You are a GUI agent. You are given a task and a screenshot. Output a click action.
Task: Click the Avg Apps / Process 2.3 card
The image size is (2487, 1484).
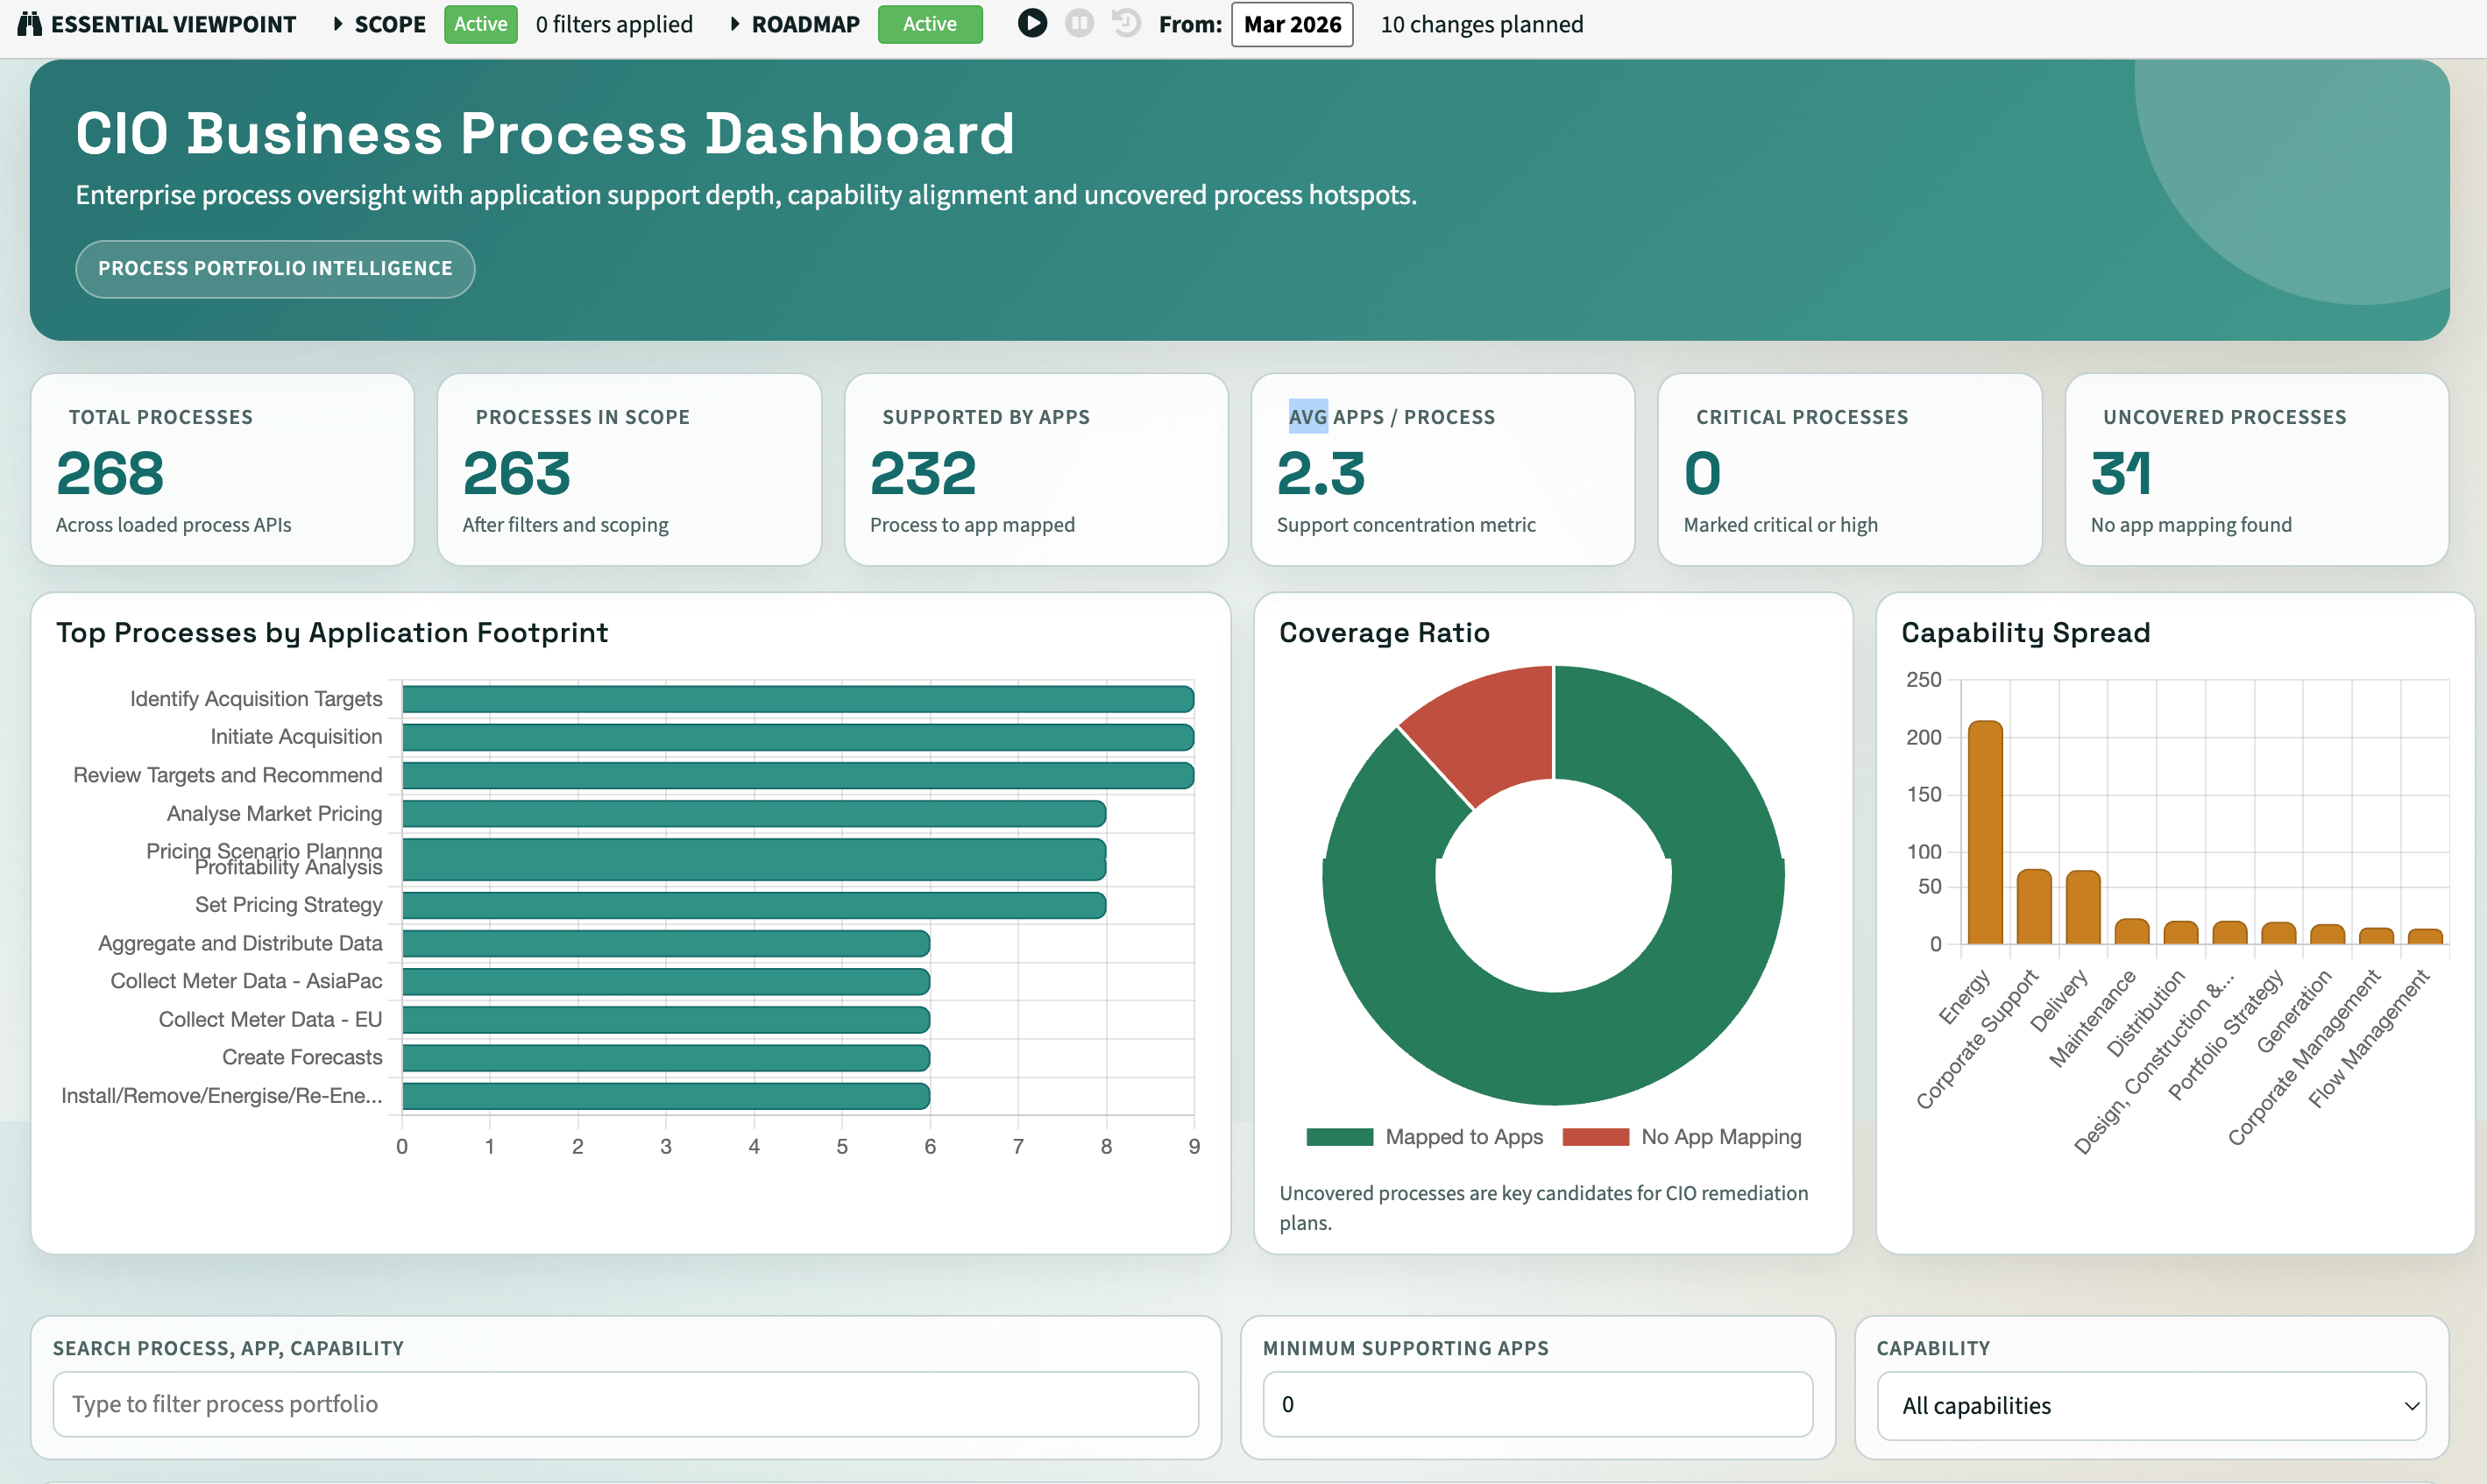pyautogui.click(x=1443, y=469)
